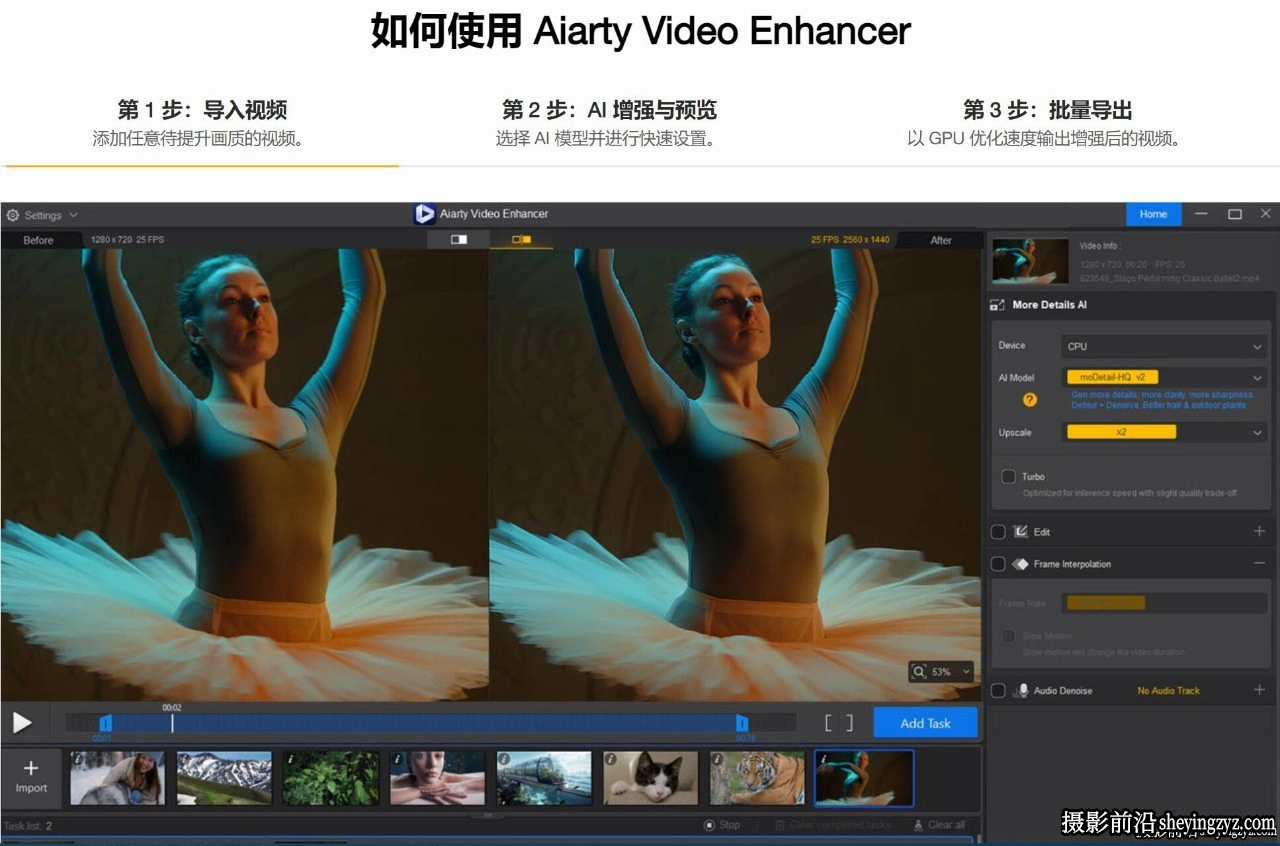This screenshot has width=1280, height=846.
Task: Open info icon on ballerina thumbnail
Action: 823,759
